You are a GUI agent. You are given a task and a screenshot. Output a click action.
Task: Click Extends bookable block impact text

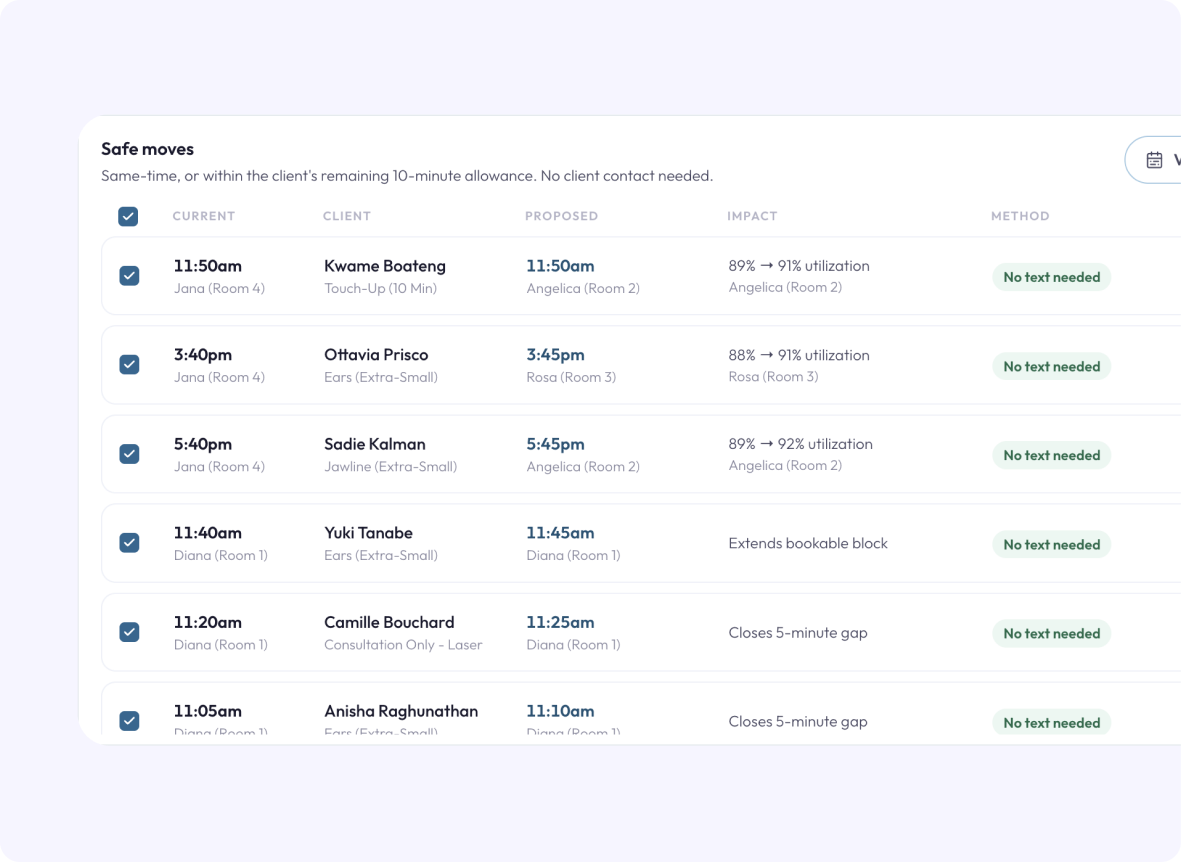(x=808, y=543)
